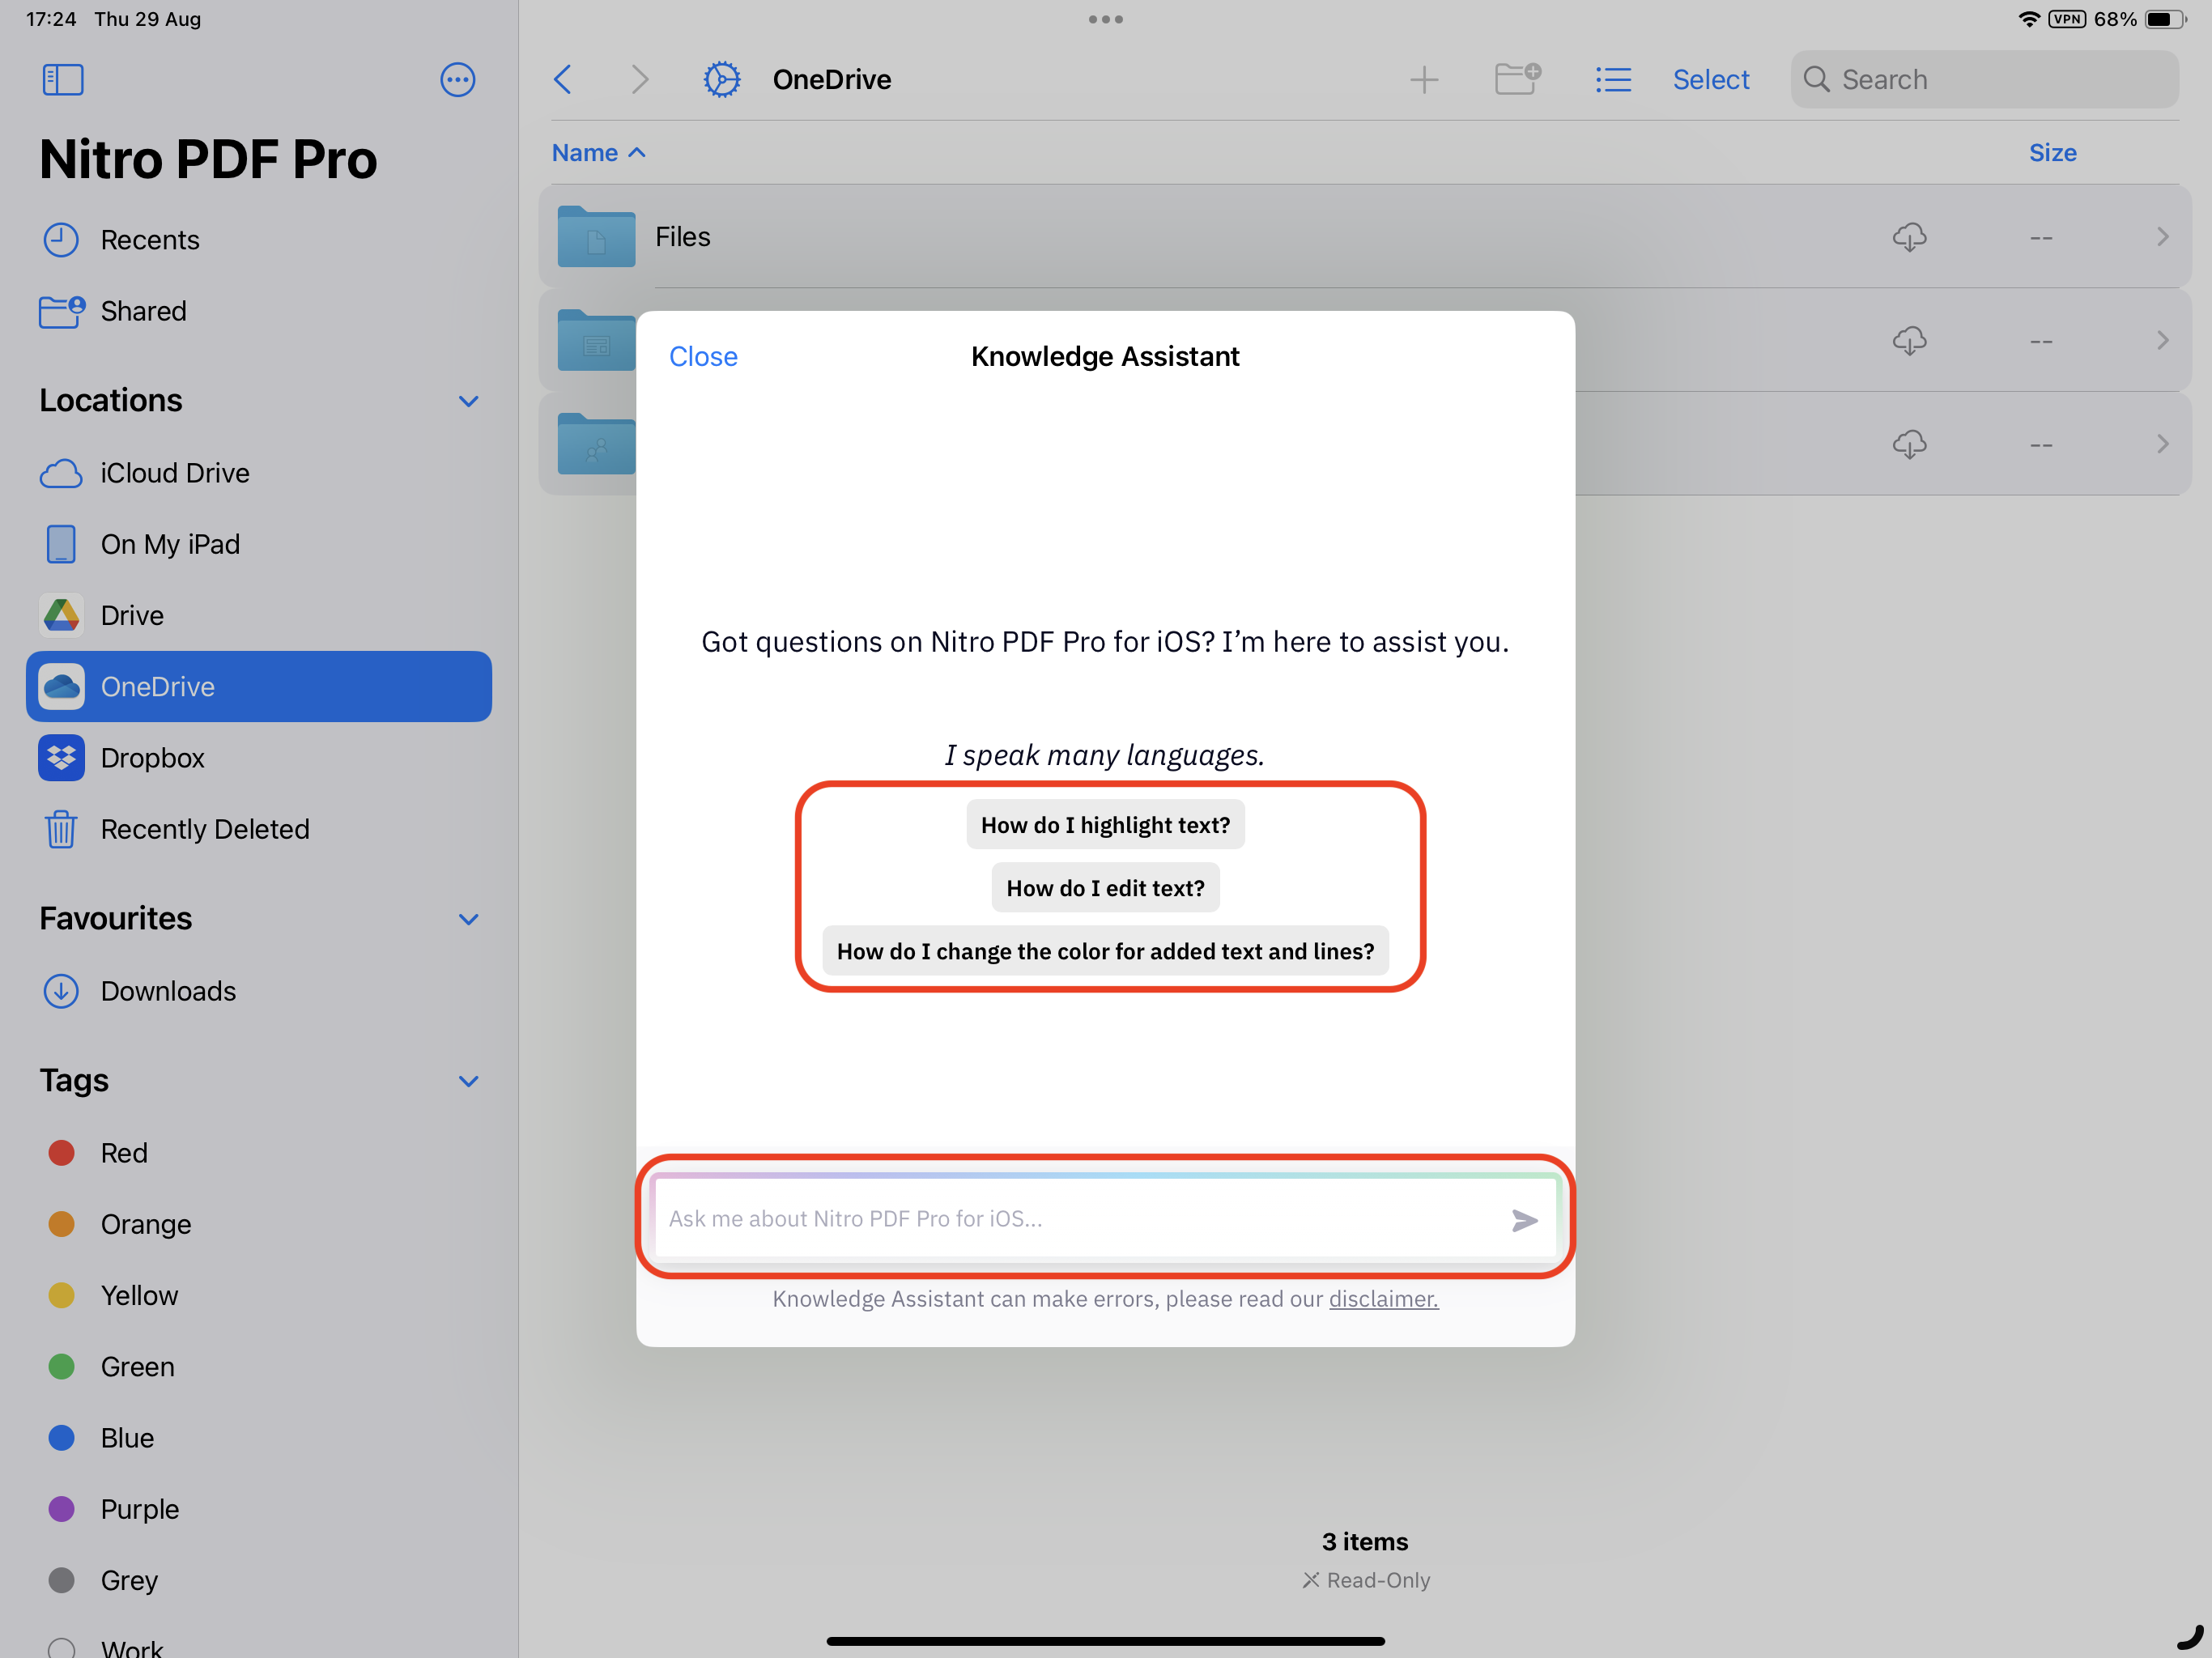Image resolution: width=2212 pixels, height=1658 pixels.
Task: Open the disclaimer link
Action: (1383, 1299)
